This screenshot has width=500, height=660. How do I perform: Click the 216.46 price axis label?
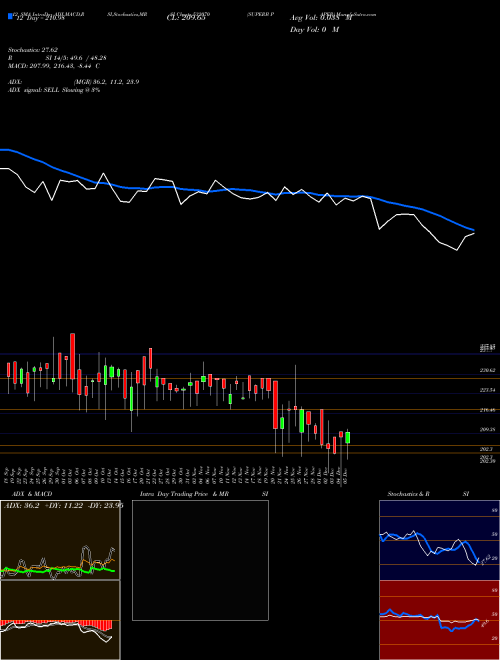click(488, 410)
